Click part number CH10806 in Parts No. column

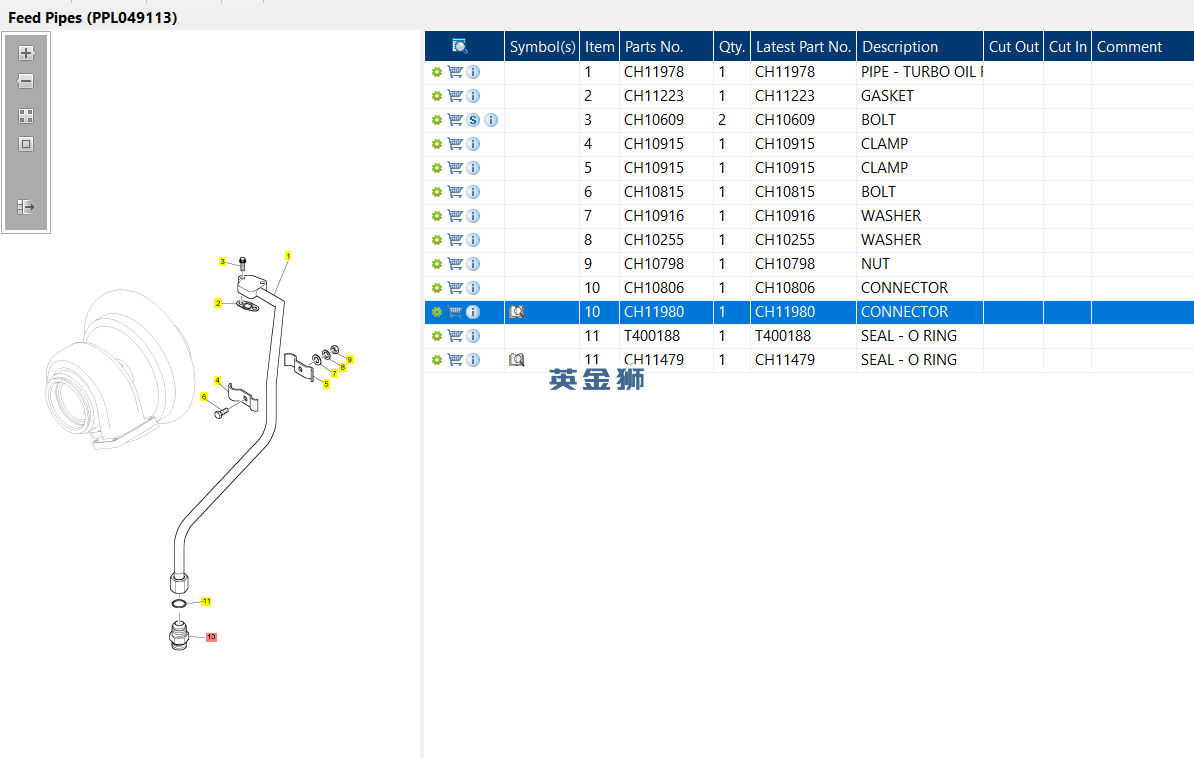(x=653, y=288)
